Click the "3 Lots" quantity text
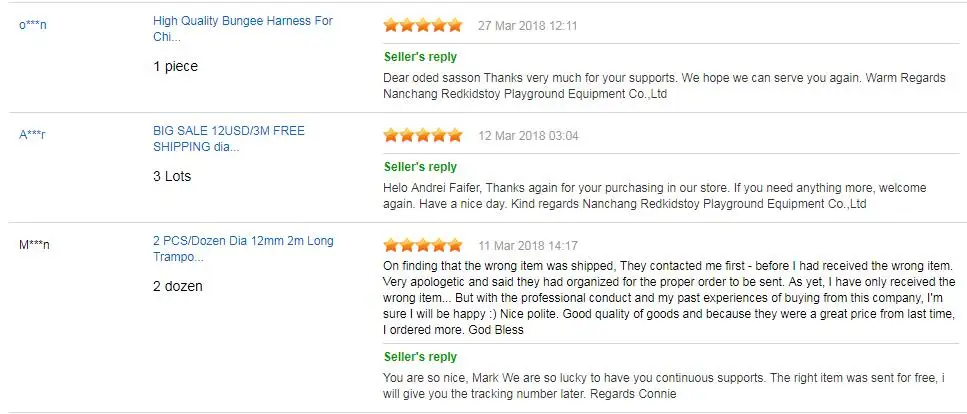Screen dimensions: 967x414 point(172,176)
